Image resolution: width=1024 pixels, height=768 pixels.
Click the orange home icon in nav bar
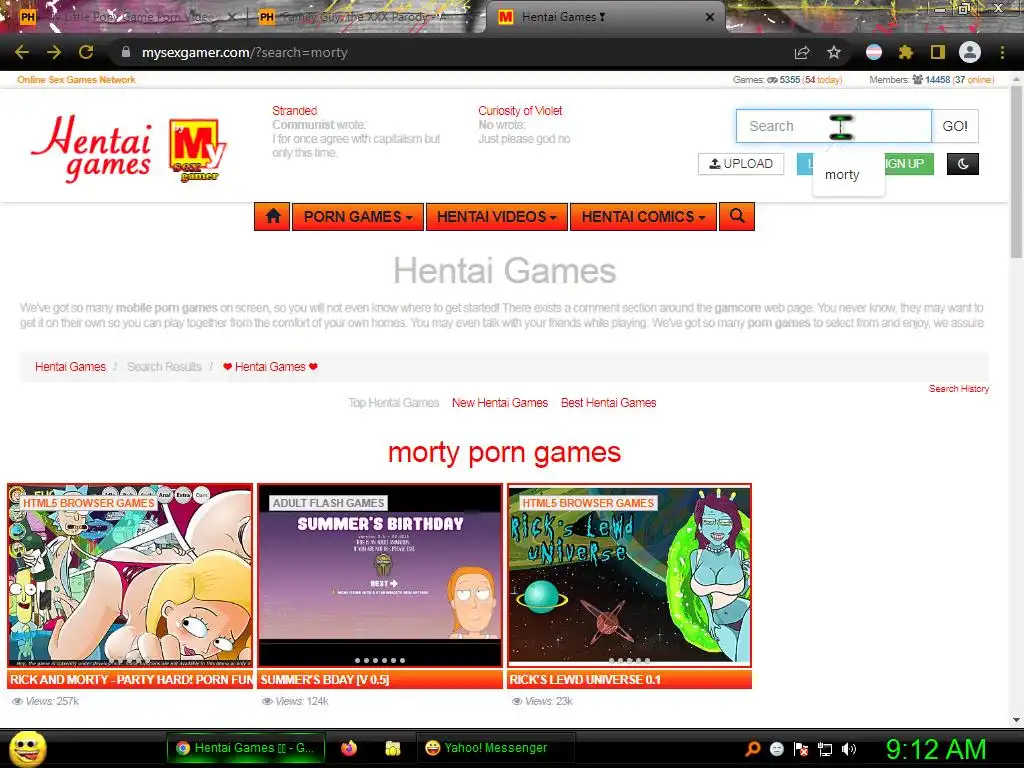click(x=272, y=217)
